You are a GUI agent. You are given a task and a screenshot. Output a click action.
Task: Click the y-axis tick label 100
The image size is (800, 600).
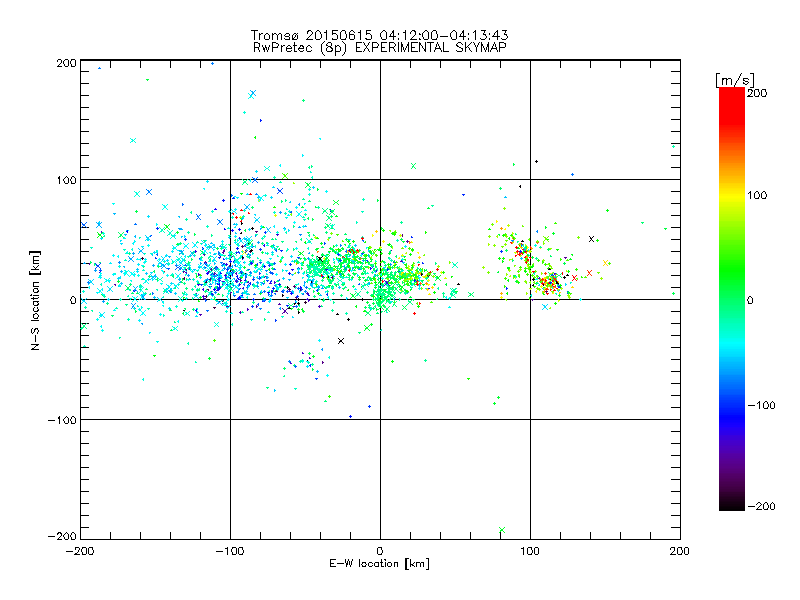66,180
